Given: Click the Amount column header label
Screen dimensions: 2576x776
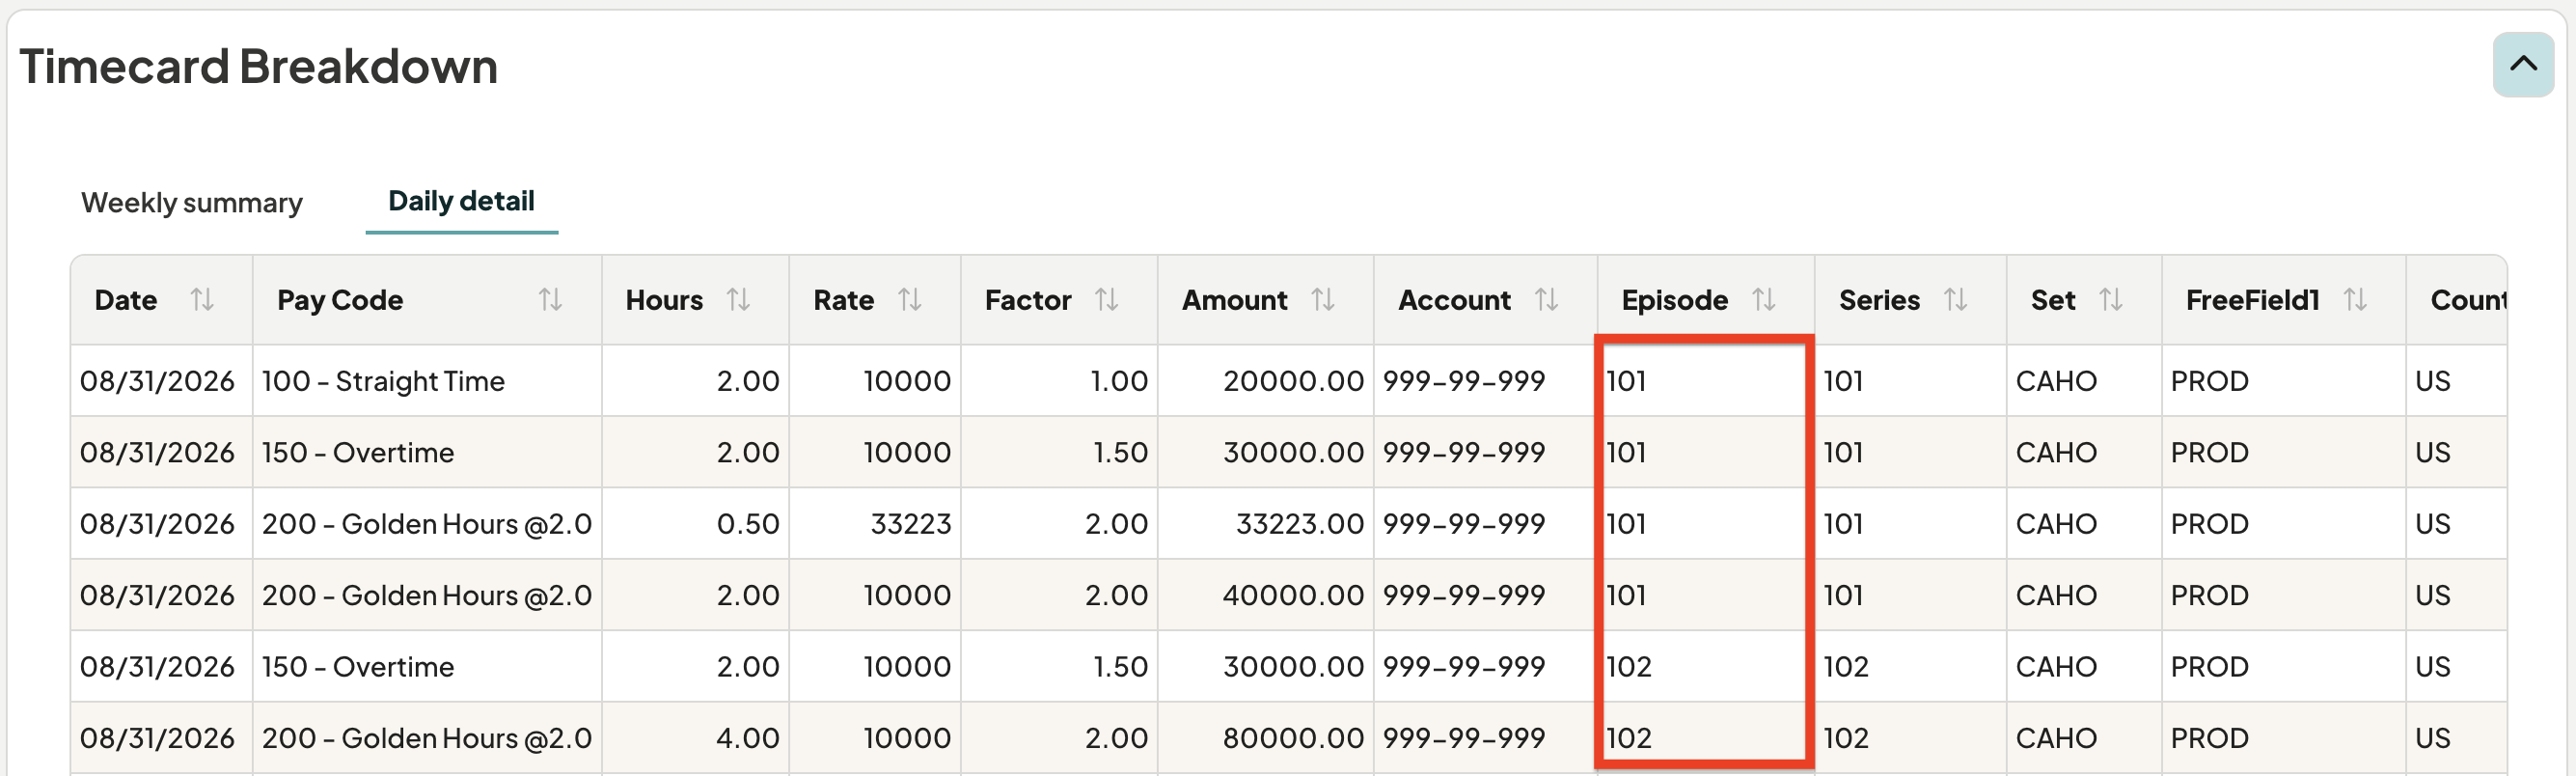Looking at the screenshot, I should coord(1234,300).
